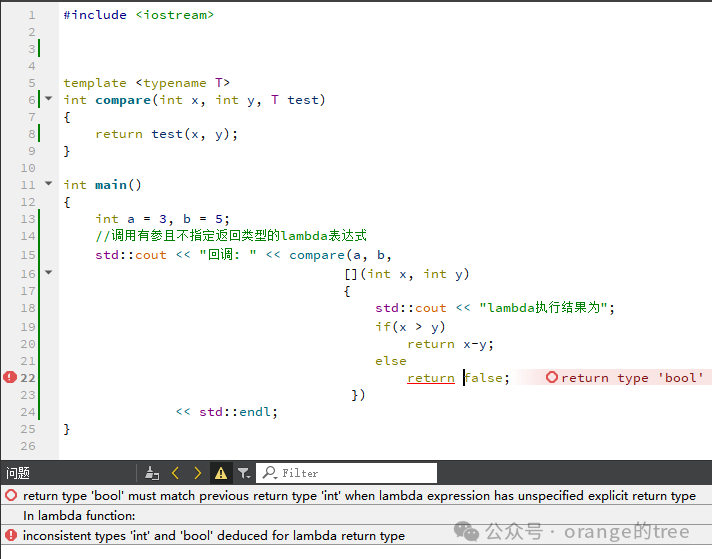This screenshot has height=559, width=712.
Task: Click 'int a = 3, b = 5;' line
Action: [162, 219]
